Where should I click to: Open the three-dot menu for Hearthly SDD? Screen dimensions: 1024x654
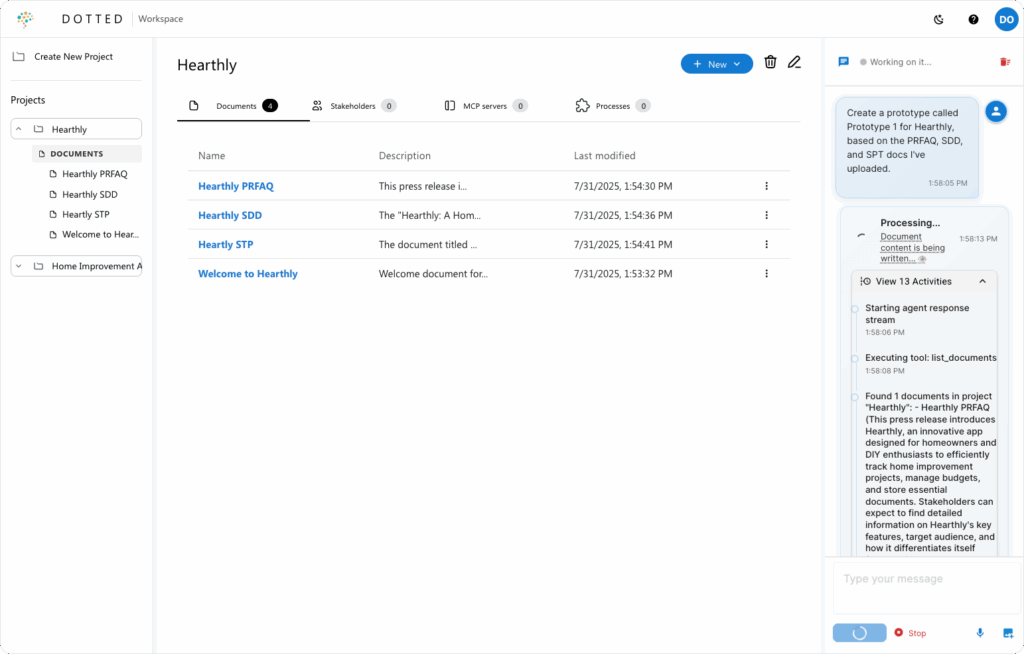[x=766, y=215]
